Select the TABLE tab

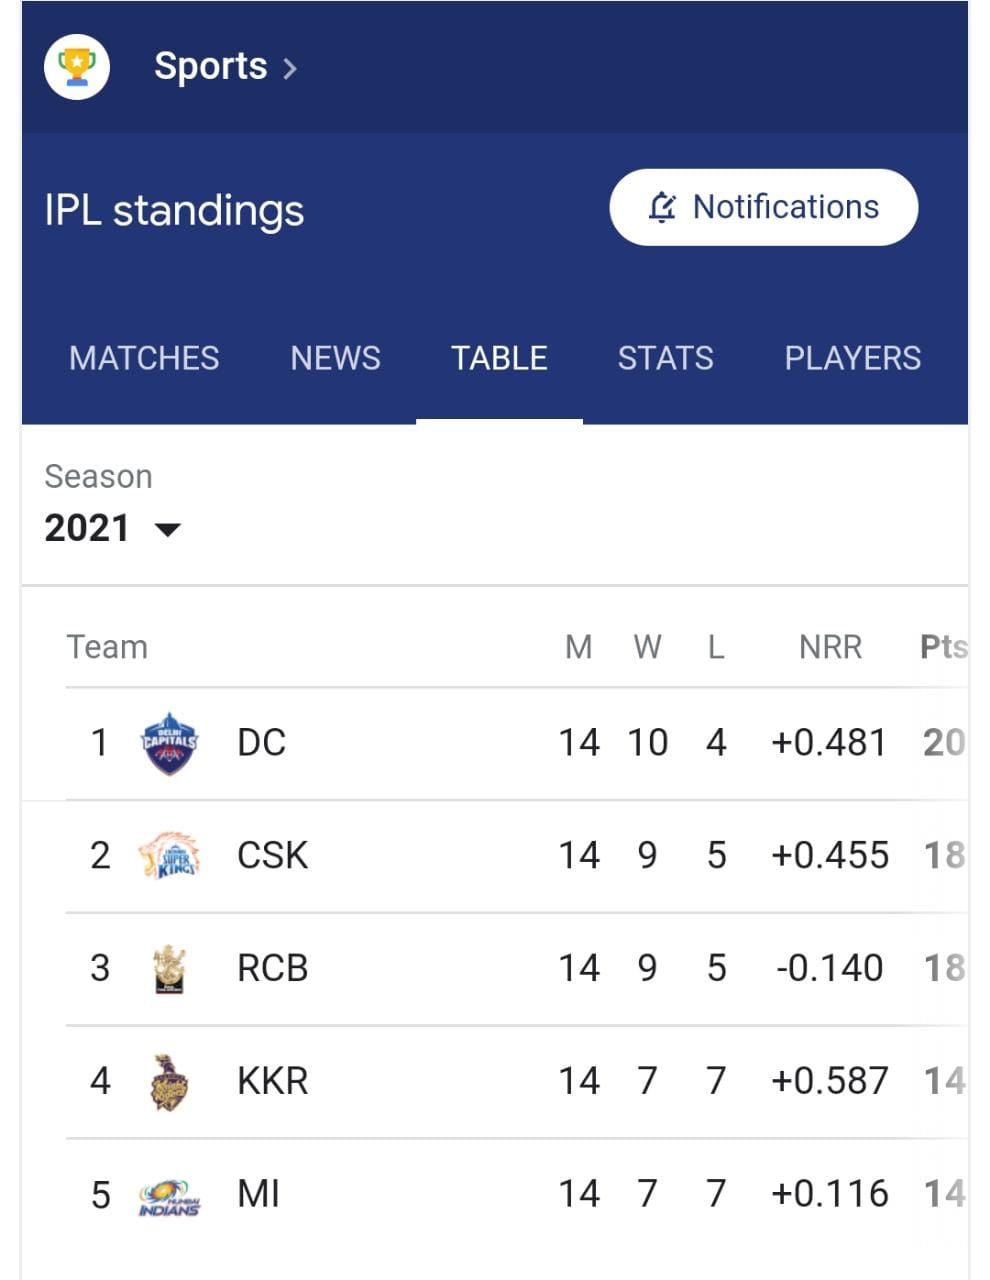499,358
